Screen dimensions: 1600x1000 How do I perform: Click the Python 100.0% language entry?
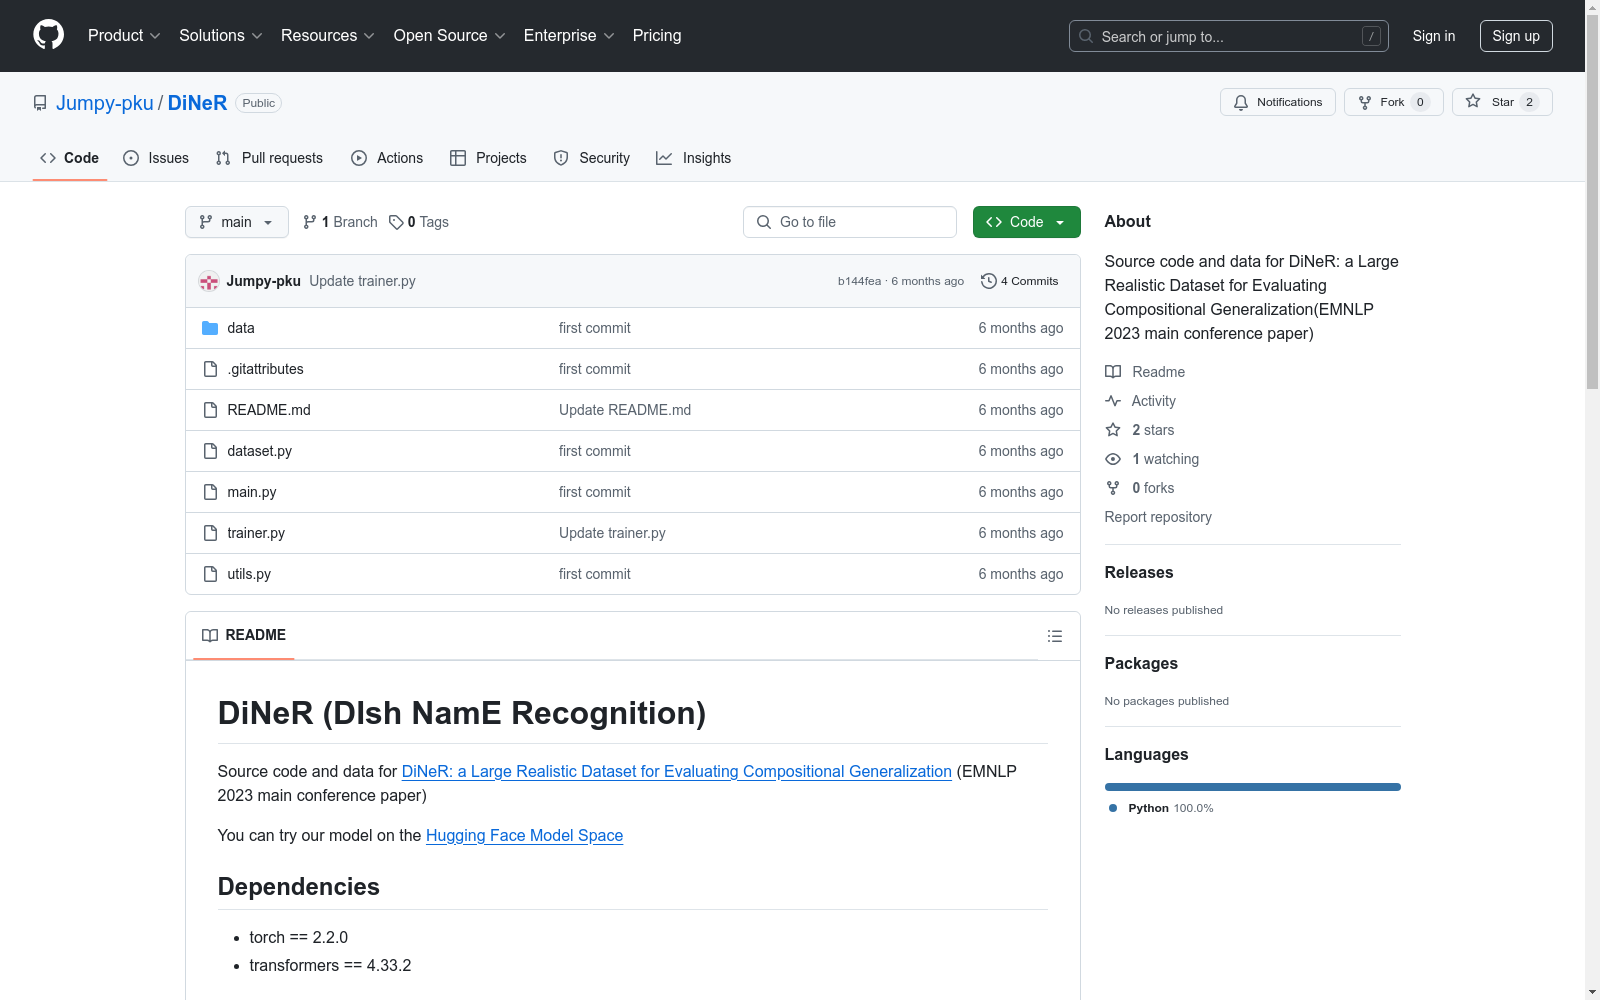1161,808
